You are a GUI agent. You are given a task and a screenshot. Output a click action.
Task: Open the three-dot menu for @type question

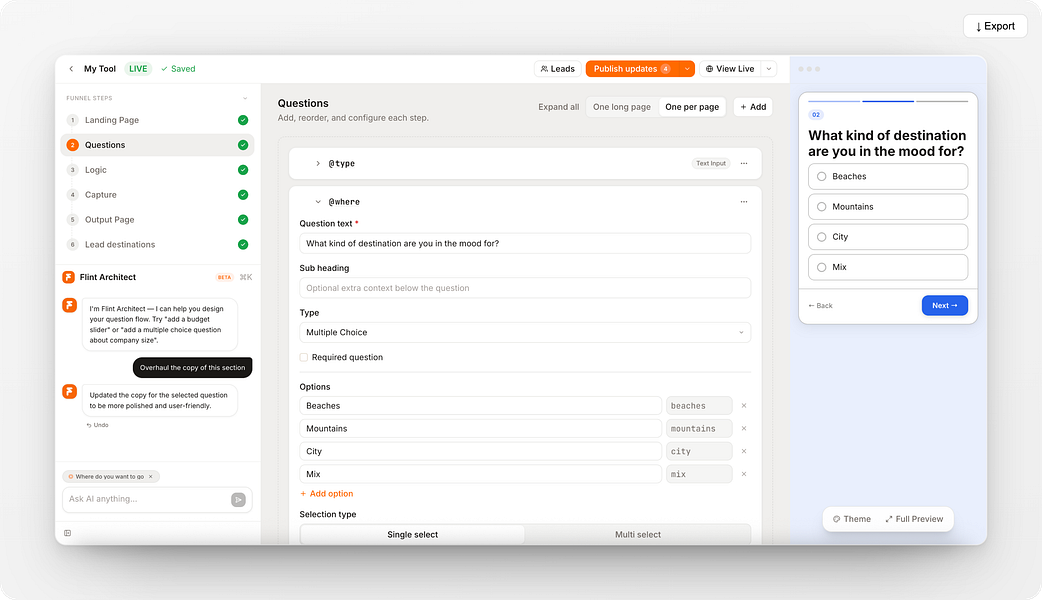(x=744, y=163)
